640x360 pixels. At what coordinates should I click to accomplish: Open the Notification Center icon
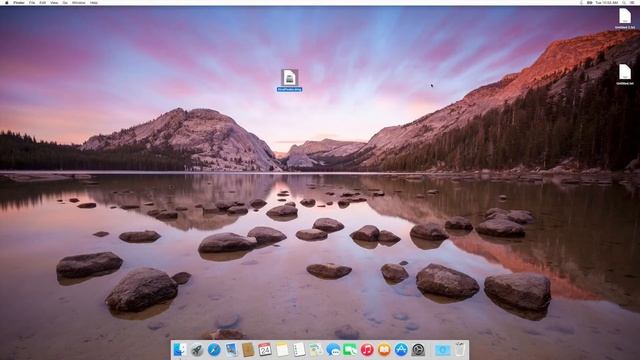[x=632, y=2]
